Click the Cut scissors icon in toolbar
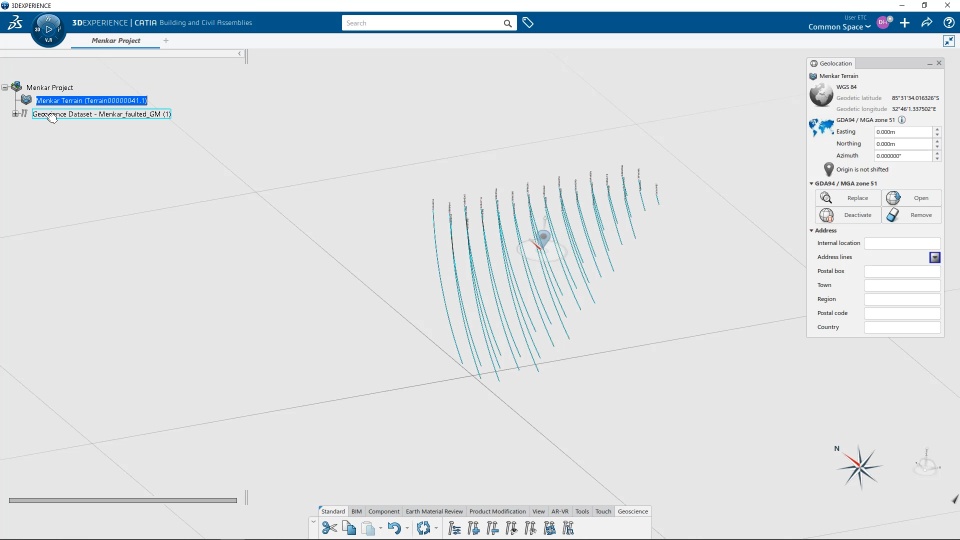 point(329,528)
